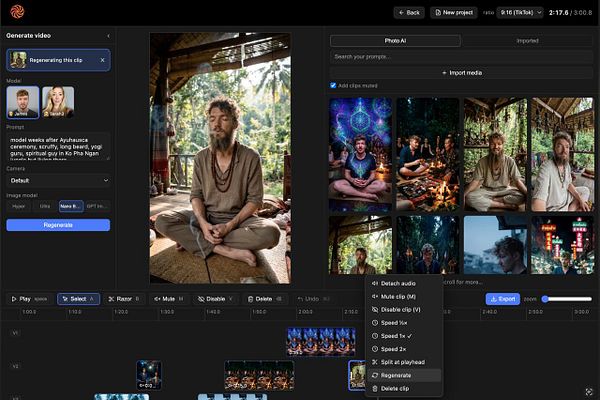The image size is (600, 400).
Task: Close the 'Regenerating this clip' banner
Action: 102,60
